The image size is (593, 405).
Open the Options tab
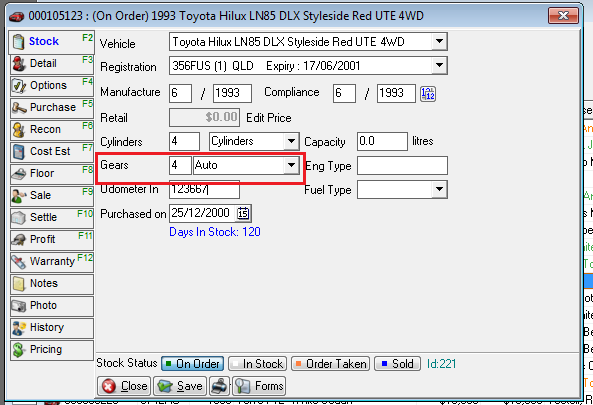[51, 86]
